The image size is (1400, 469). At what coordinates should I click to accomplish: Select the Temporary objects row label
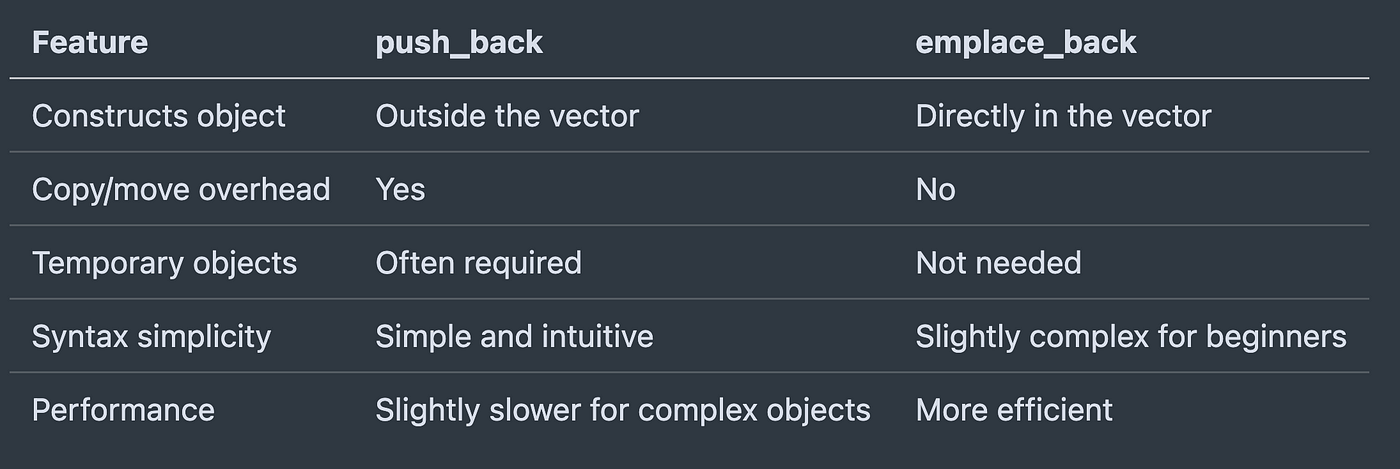[165, 263]
